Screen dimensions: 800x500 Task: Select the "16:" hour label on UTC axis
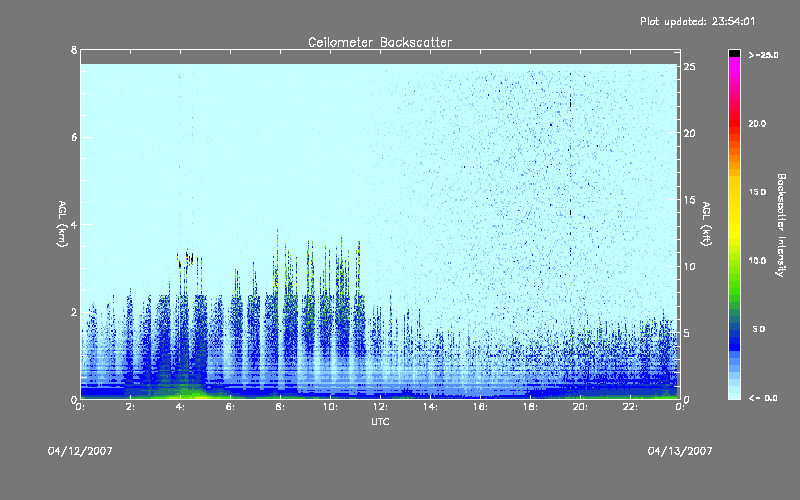(x=480, y=407)
